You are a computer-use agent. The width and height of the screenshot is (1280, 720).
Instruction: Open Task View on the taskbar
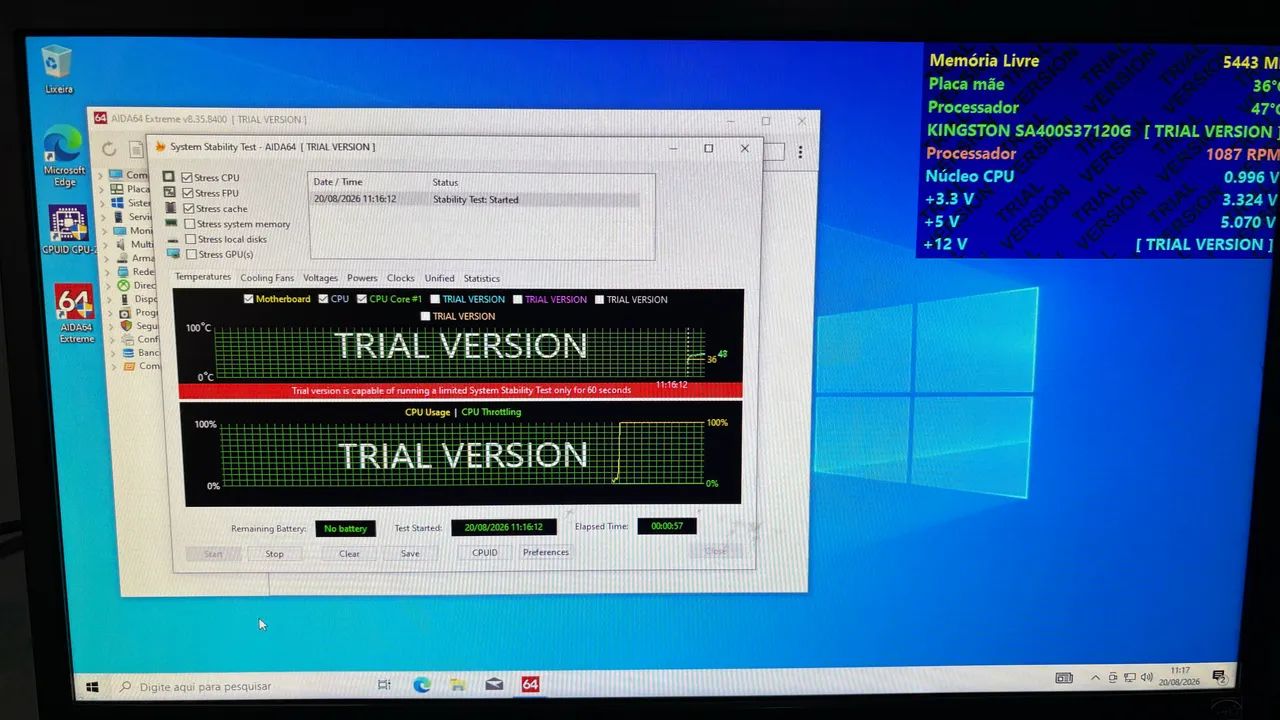tap(384, 685)
